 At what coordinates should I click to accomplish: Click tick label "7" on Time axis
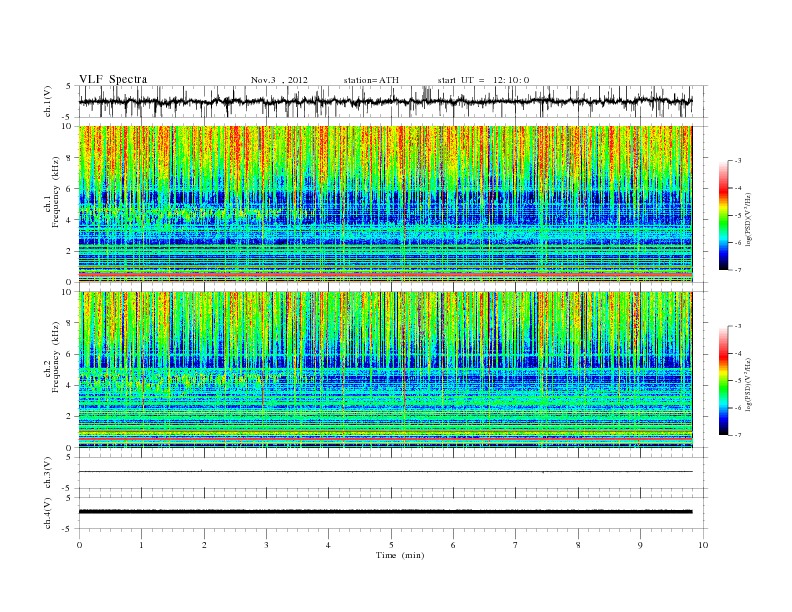click(516, 545)
